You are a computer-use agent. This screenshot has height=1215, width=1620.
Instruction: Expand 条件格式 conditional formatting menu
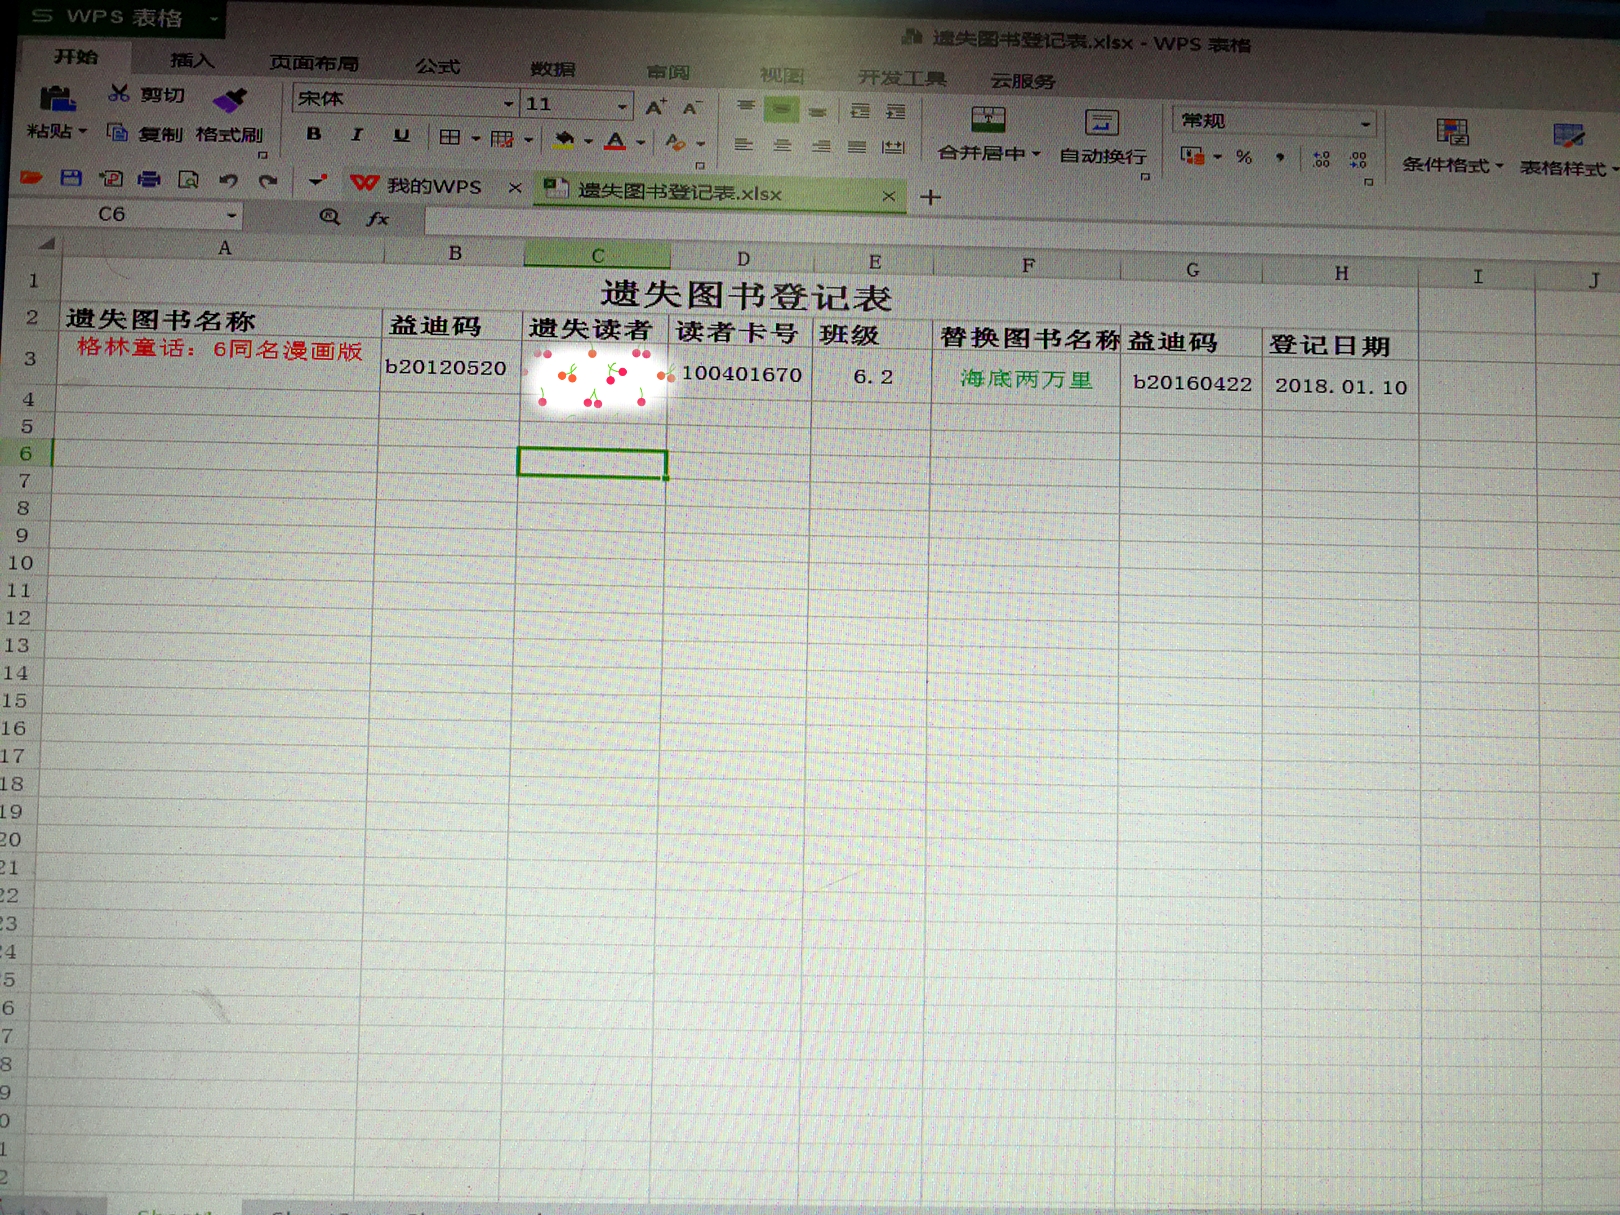click(1452, 146)
